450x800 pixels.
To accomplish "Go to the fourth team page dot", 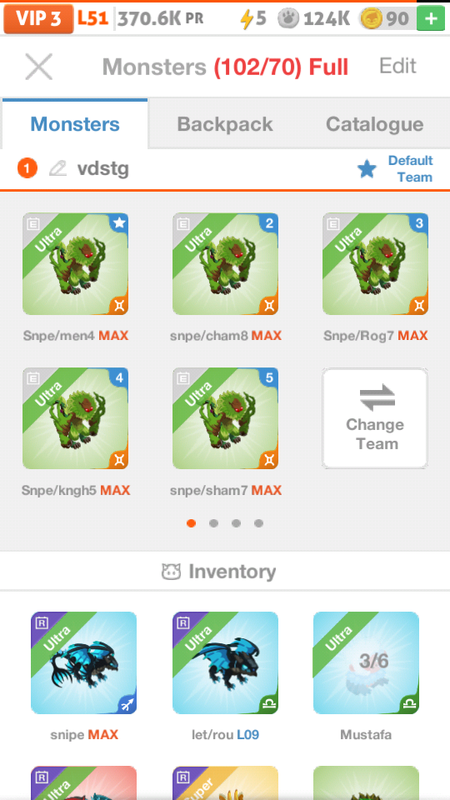I will (x=259, y=523).
